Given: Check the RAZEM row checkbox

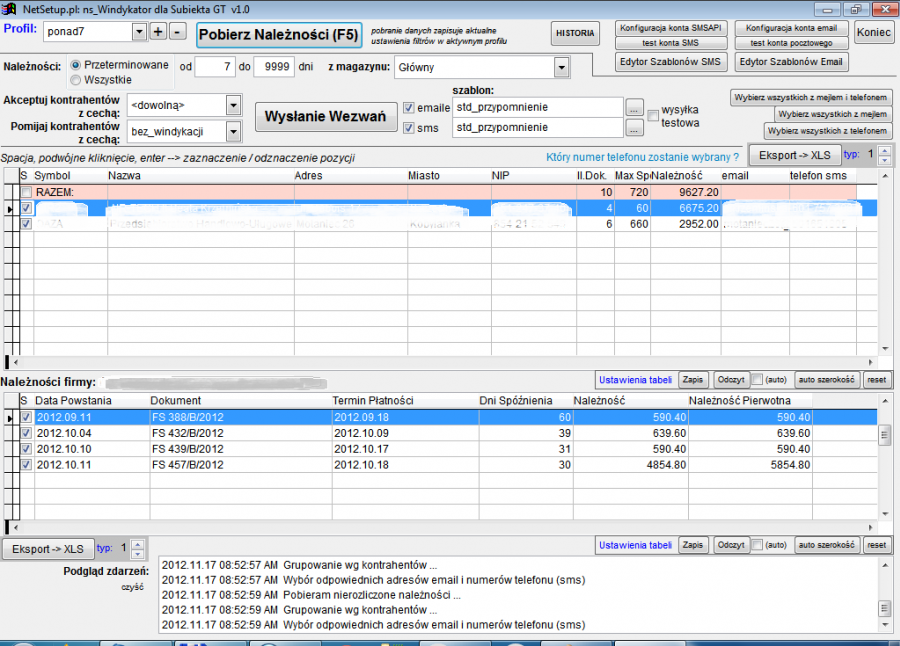Looking at the screenshot, I should point(26,192).
